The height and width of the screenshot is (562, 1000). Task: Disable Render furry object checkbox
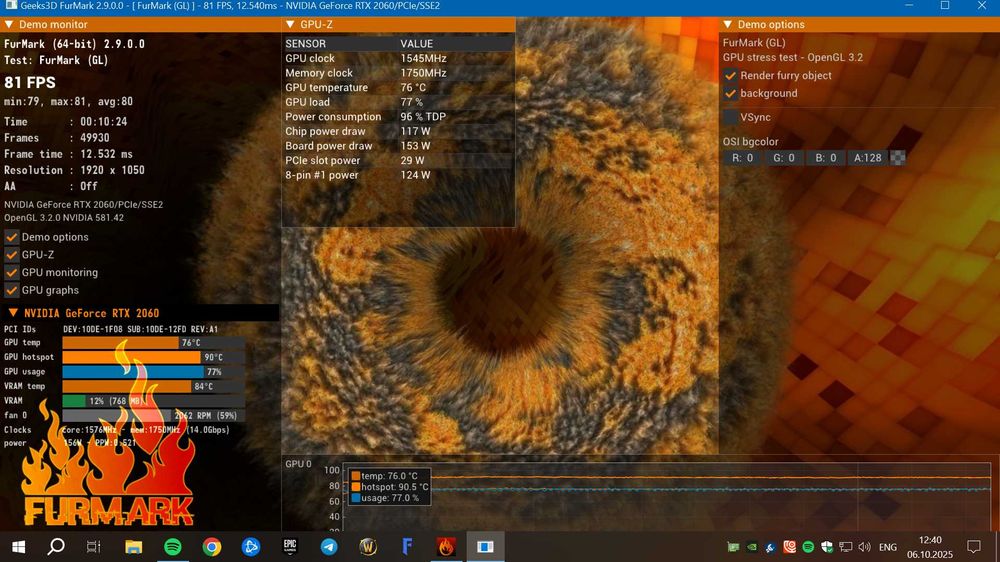[x=730, y=75]
